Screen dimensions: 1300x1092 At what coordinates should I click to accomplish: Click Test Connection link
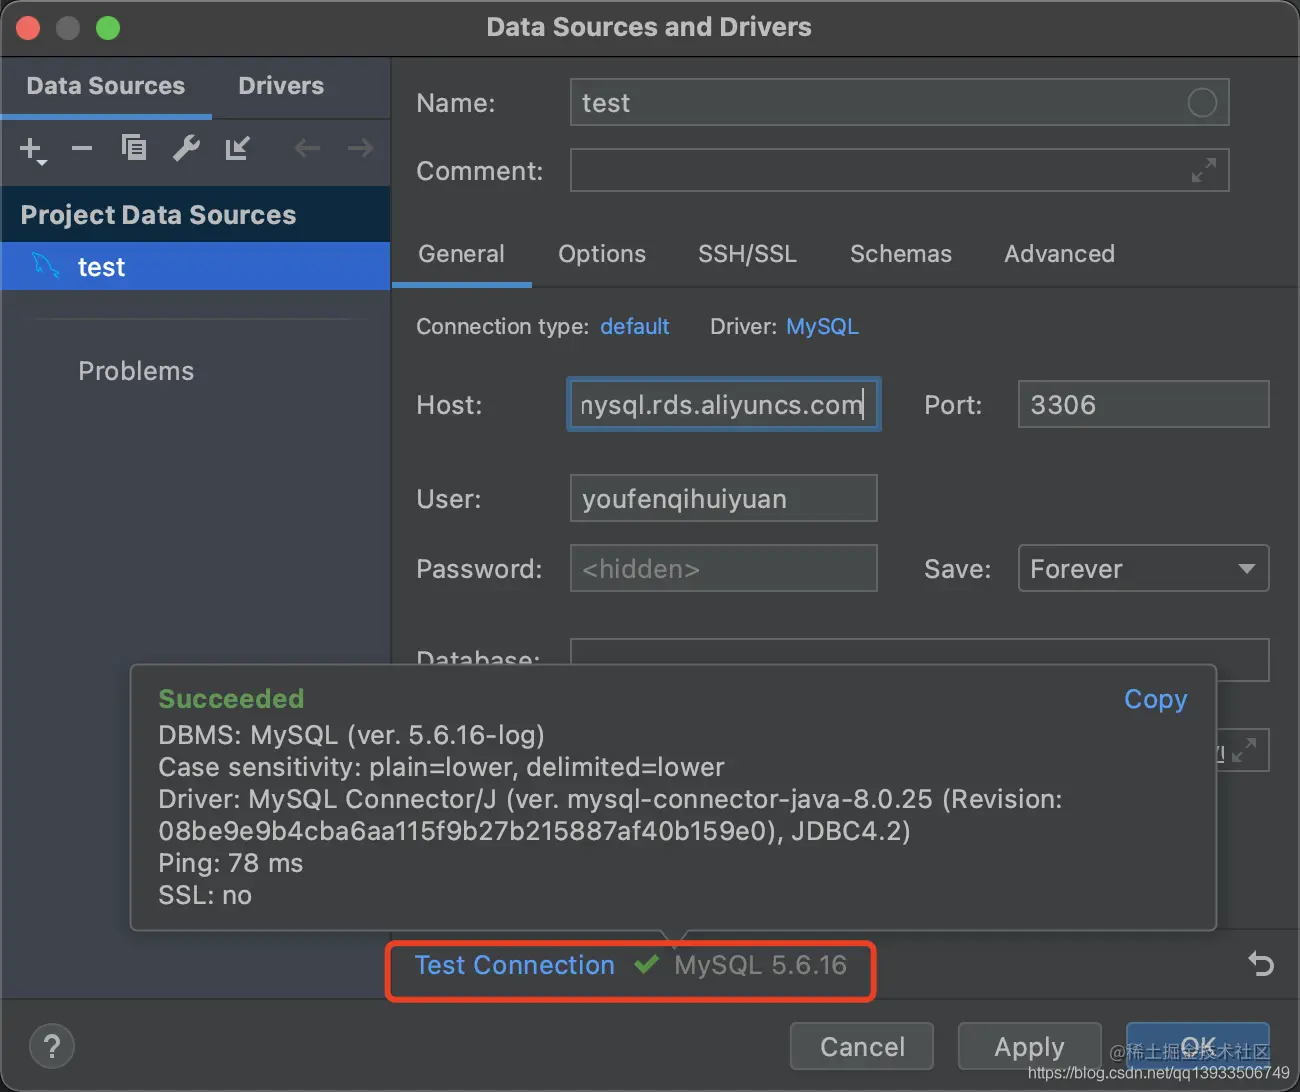click(x=514, y=965)
